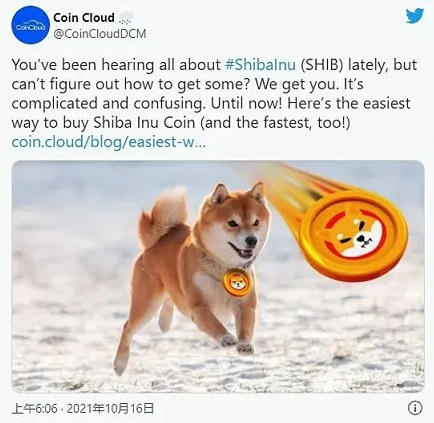Follow the coin.cloud/blog/easiest-w… link
The image size is (434, 423).
coord(107,143)
